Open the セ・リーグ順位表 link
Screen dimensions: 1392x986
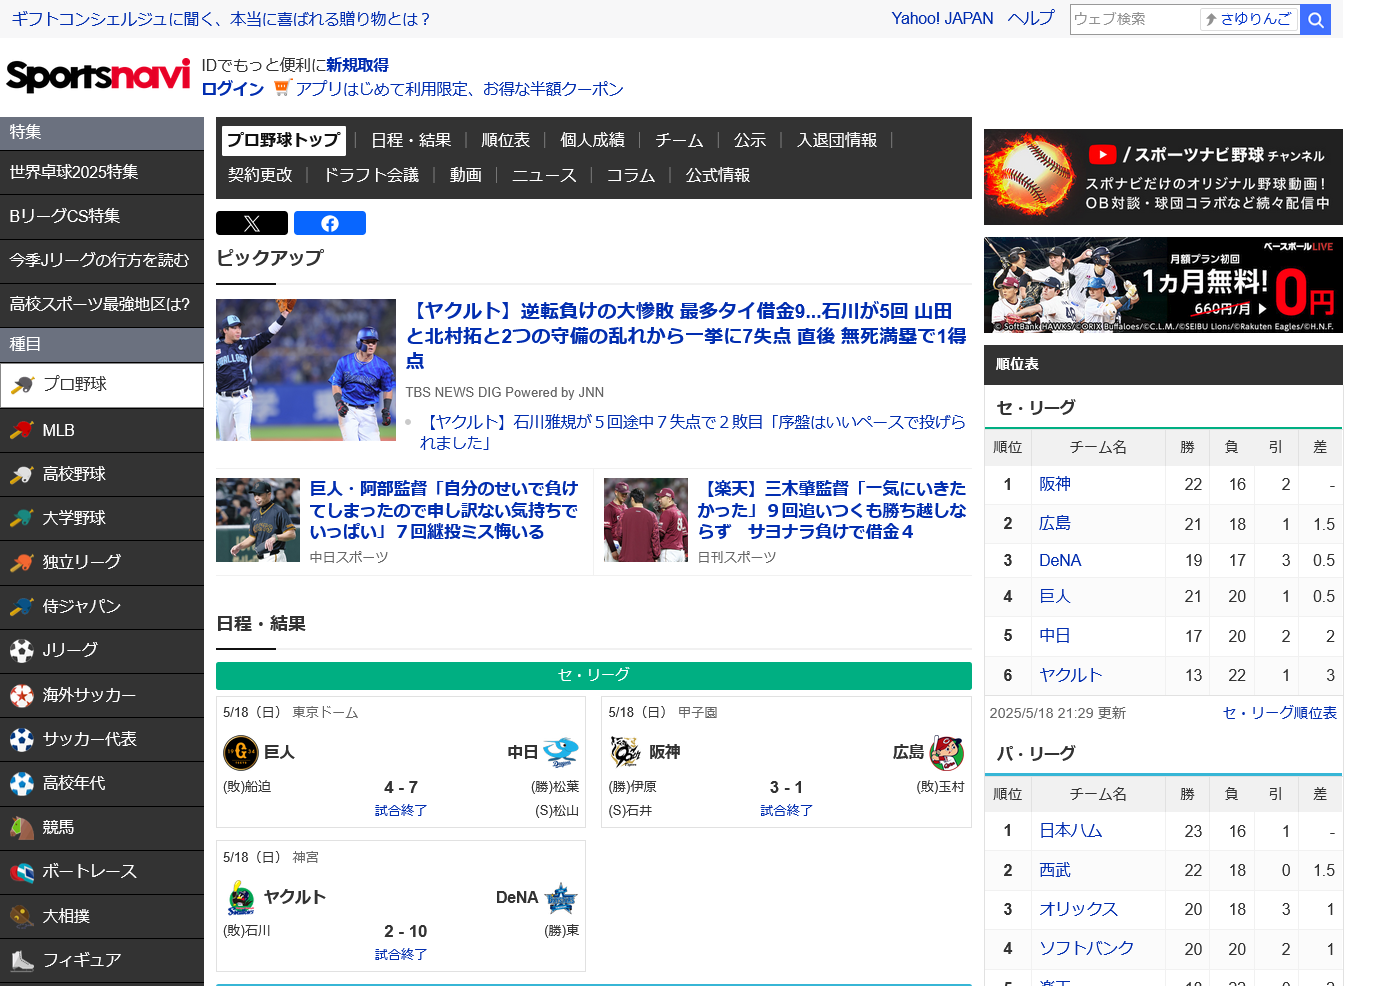coord(1280,713)
